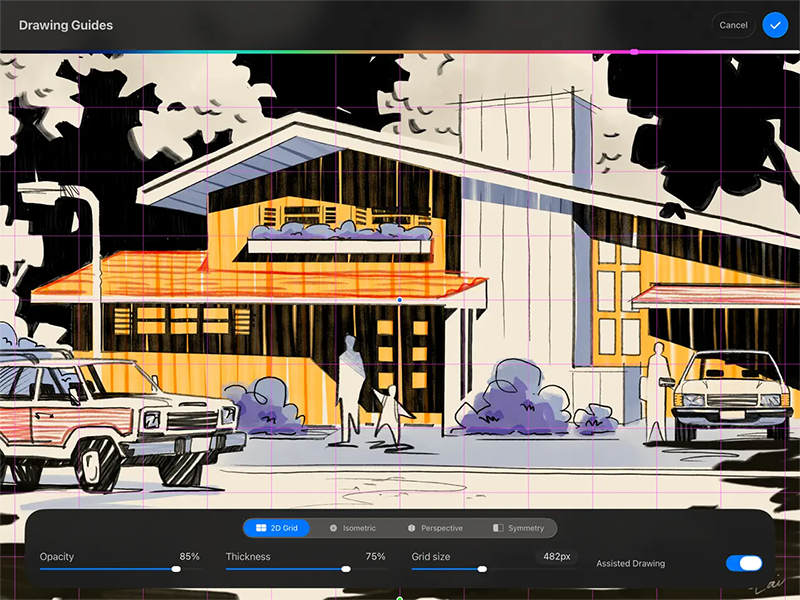The image size is (800, 600).
Task: Click the hue bar's color handle
Action: 634,52
